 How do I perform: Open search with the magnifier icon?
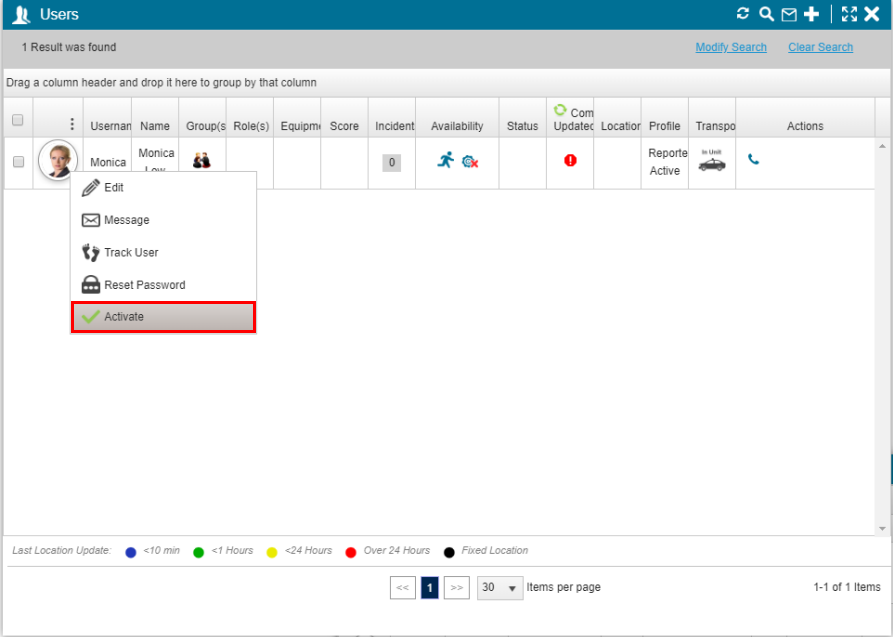coord(766,14)
